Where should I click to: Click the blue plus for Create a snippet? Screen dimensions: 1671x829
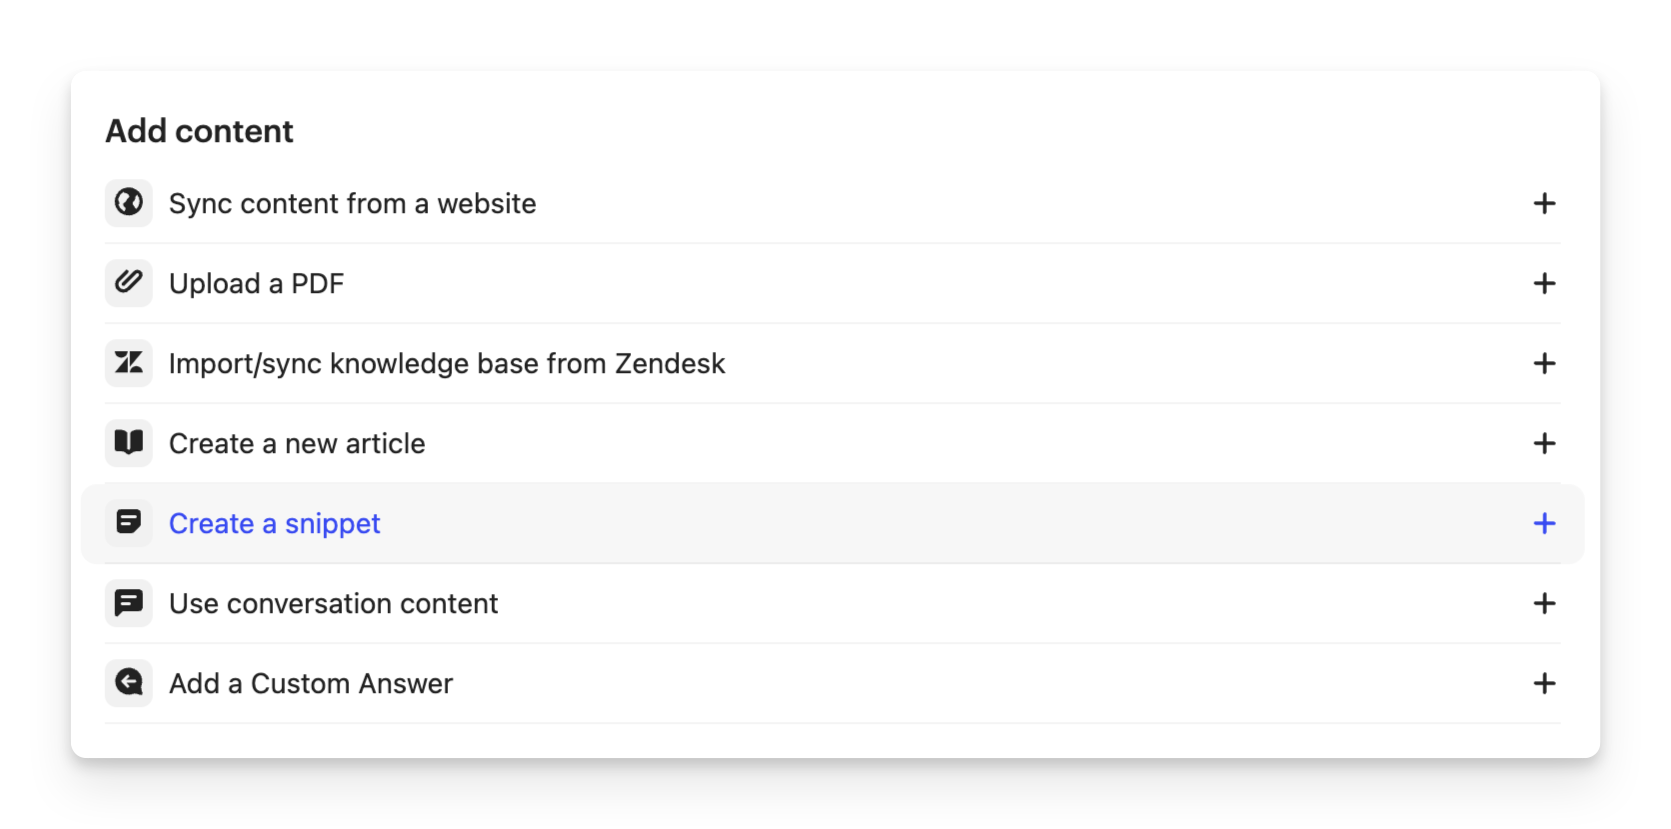click(1544, 523)
